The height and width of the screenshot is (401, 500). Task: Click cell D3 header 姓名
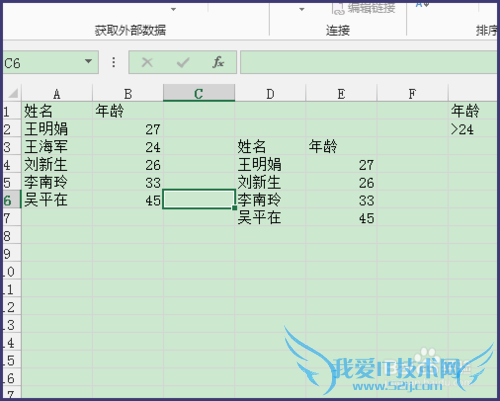pos(270,147)
